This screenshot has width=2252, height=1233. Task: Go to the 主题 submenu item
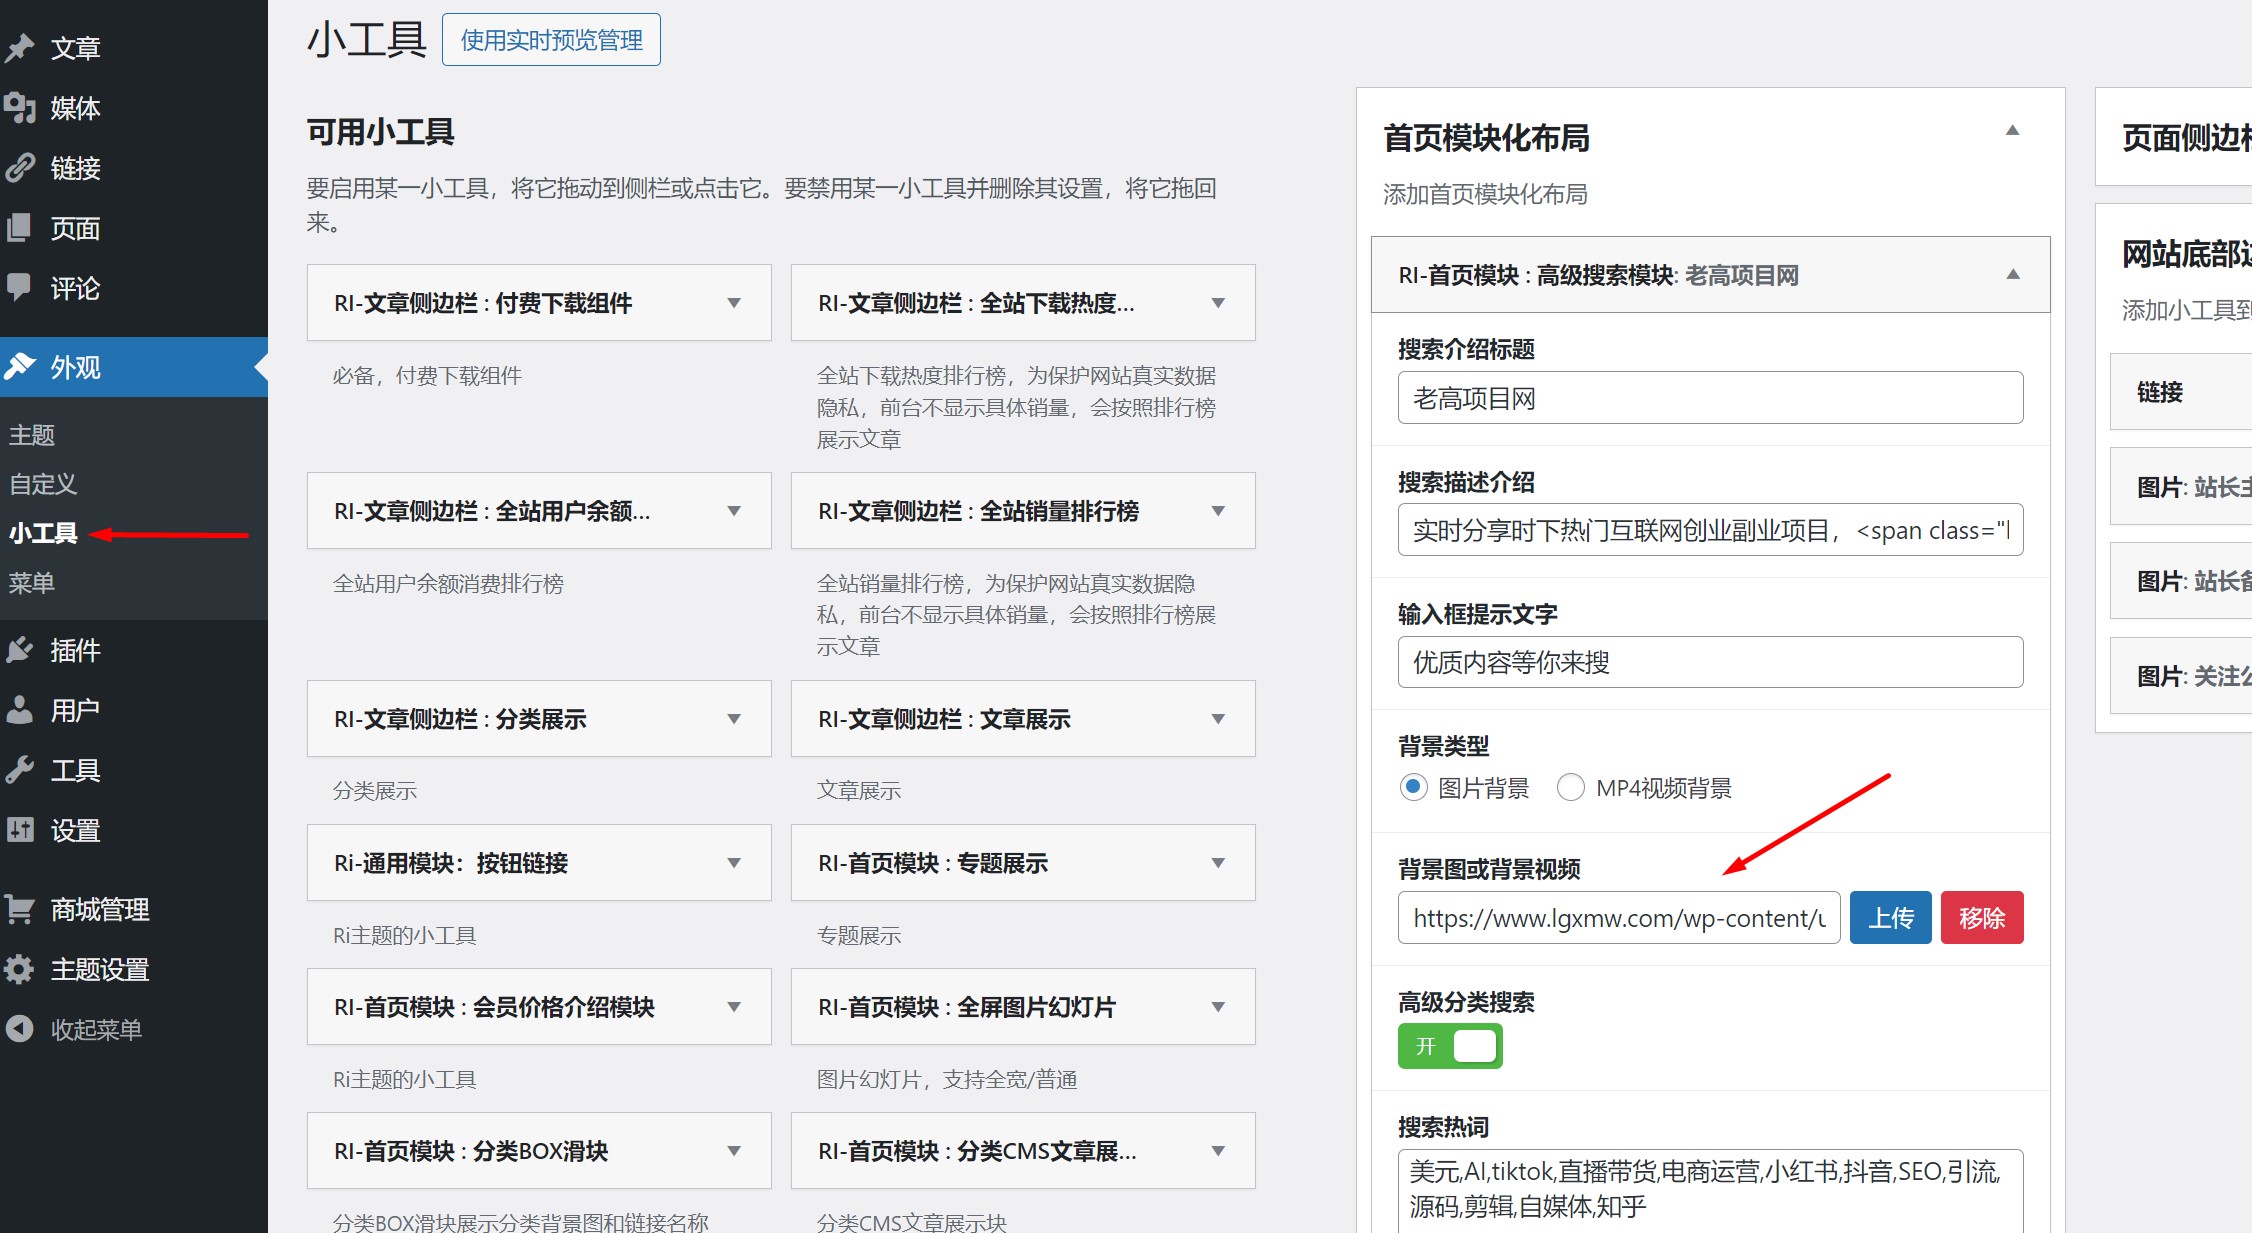pos(32,435)
